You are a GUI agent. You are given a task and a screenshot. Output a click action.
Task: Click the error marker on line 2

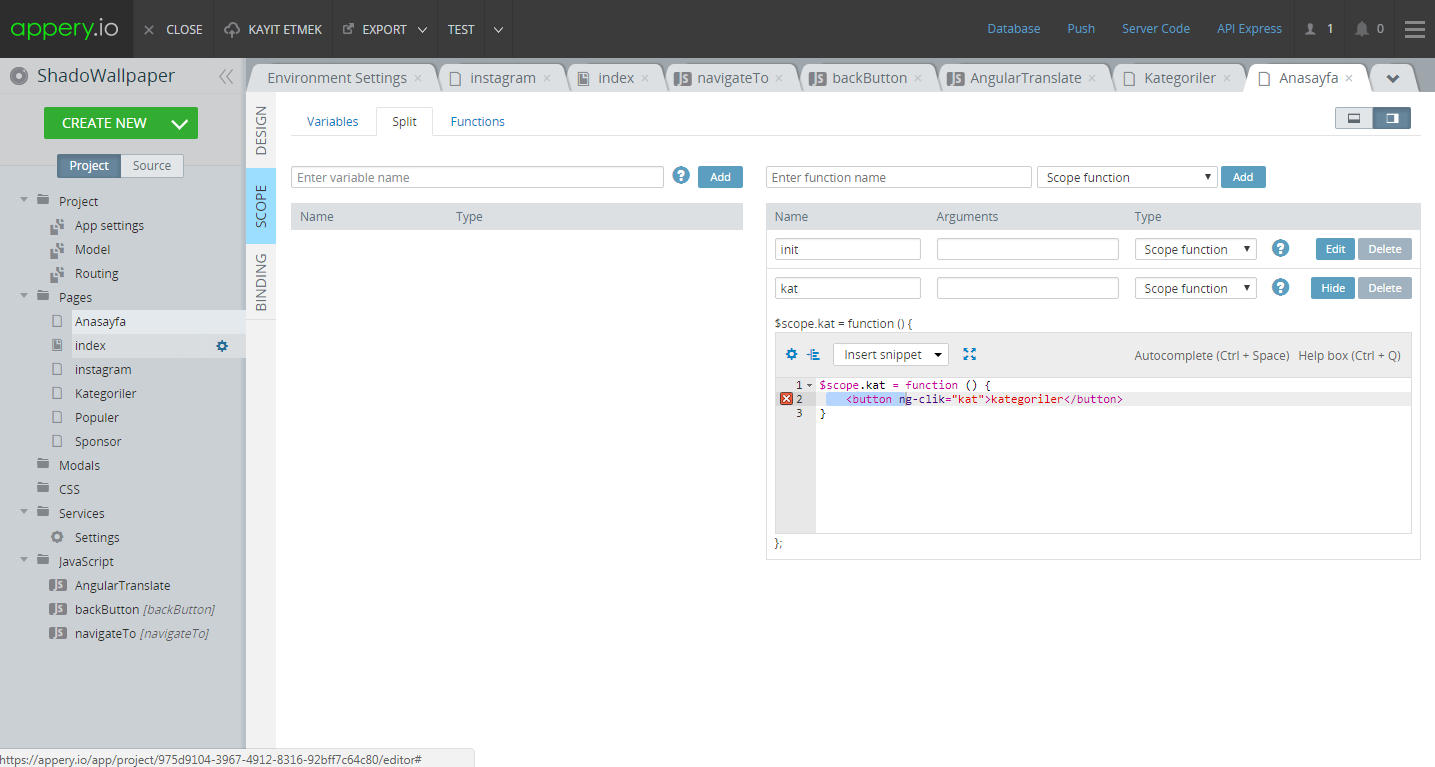point(786,399)
